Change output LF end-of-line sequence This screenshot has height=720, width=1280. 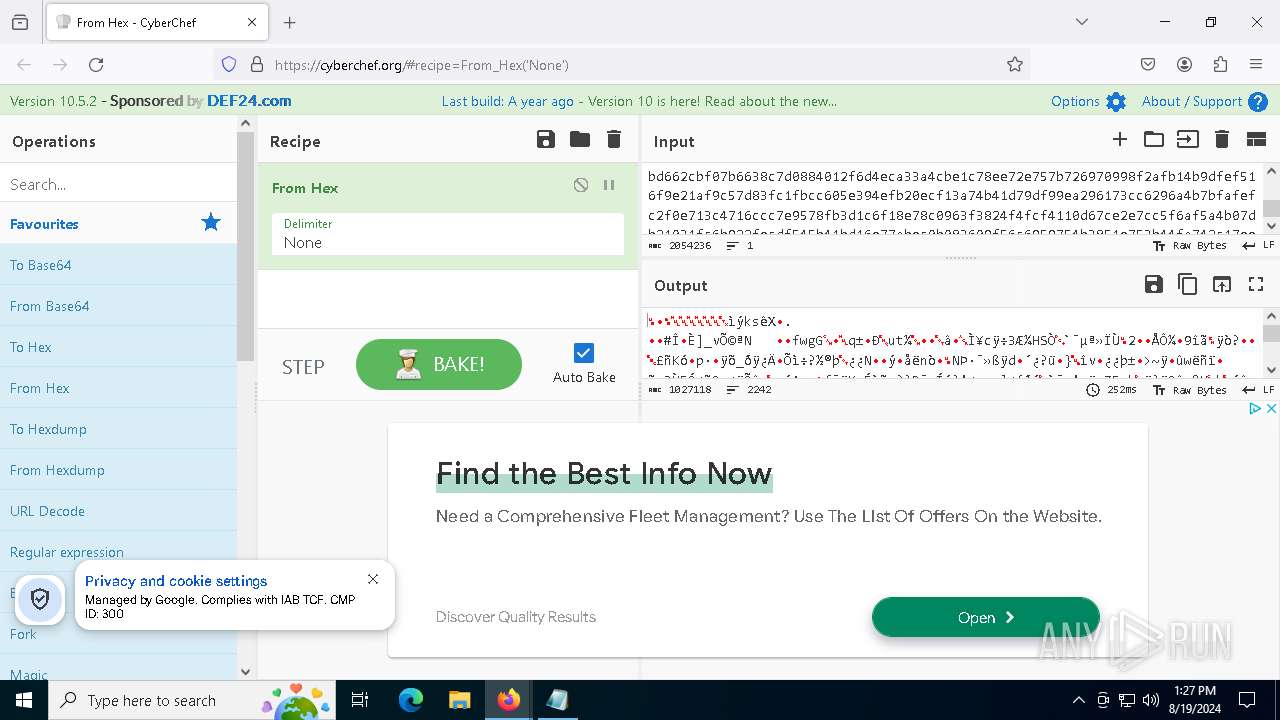point(1260,390)
